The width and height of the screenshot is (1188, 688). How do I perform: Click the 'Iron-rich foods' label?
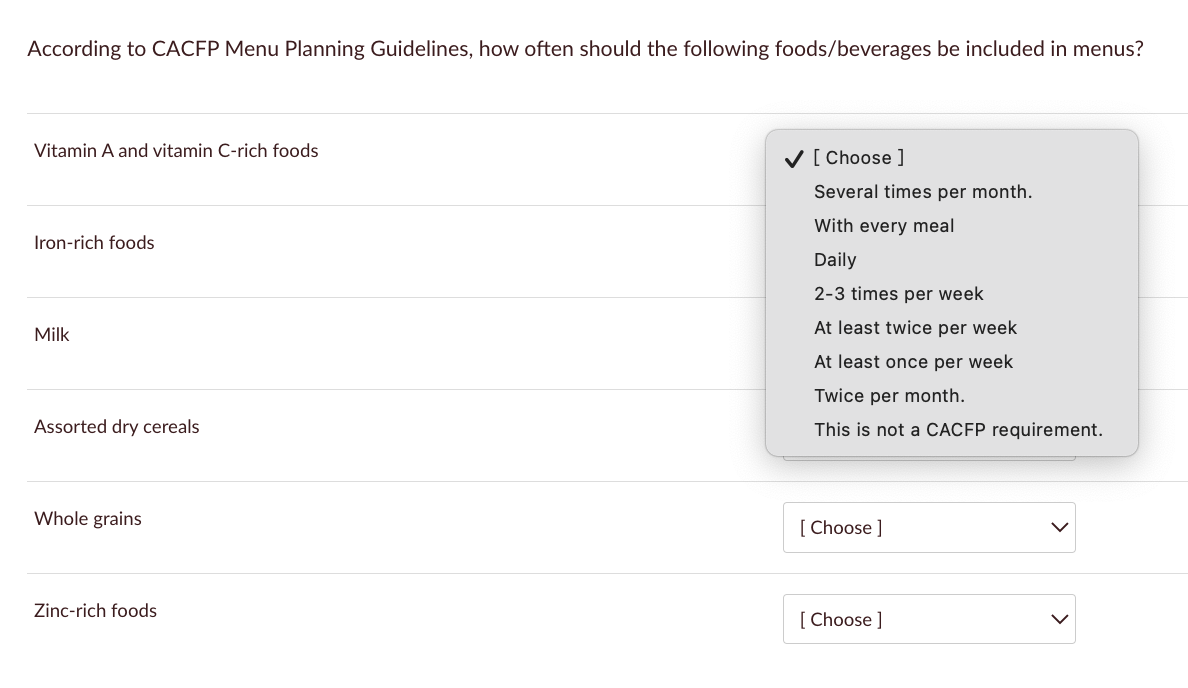[x=94, y=243]
